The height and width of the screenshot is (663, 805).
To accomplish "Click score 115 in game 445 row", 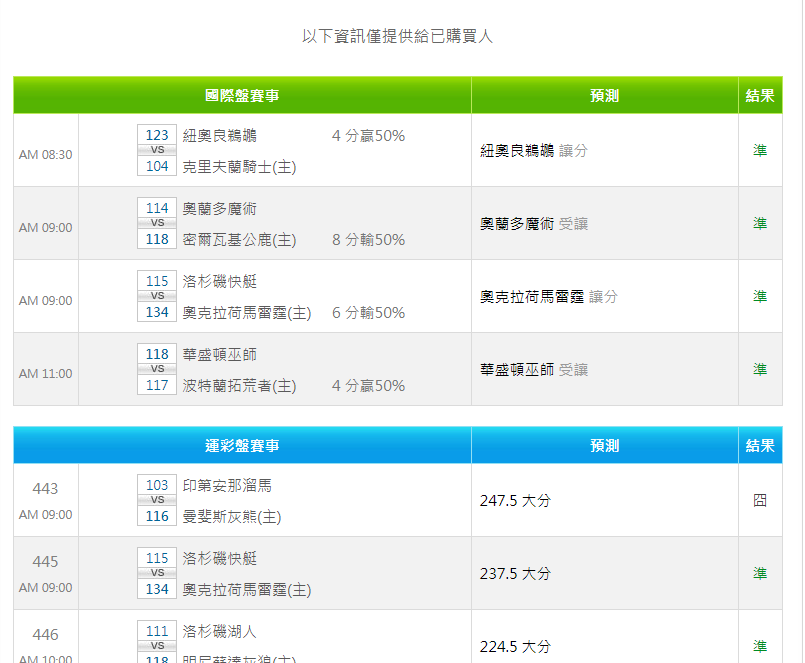I will click(157, 558).
